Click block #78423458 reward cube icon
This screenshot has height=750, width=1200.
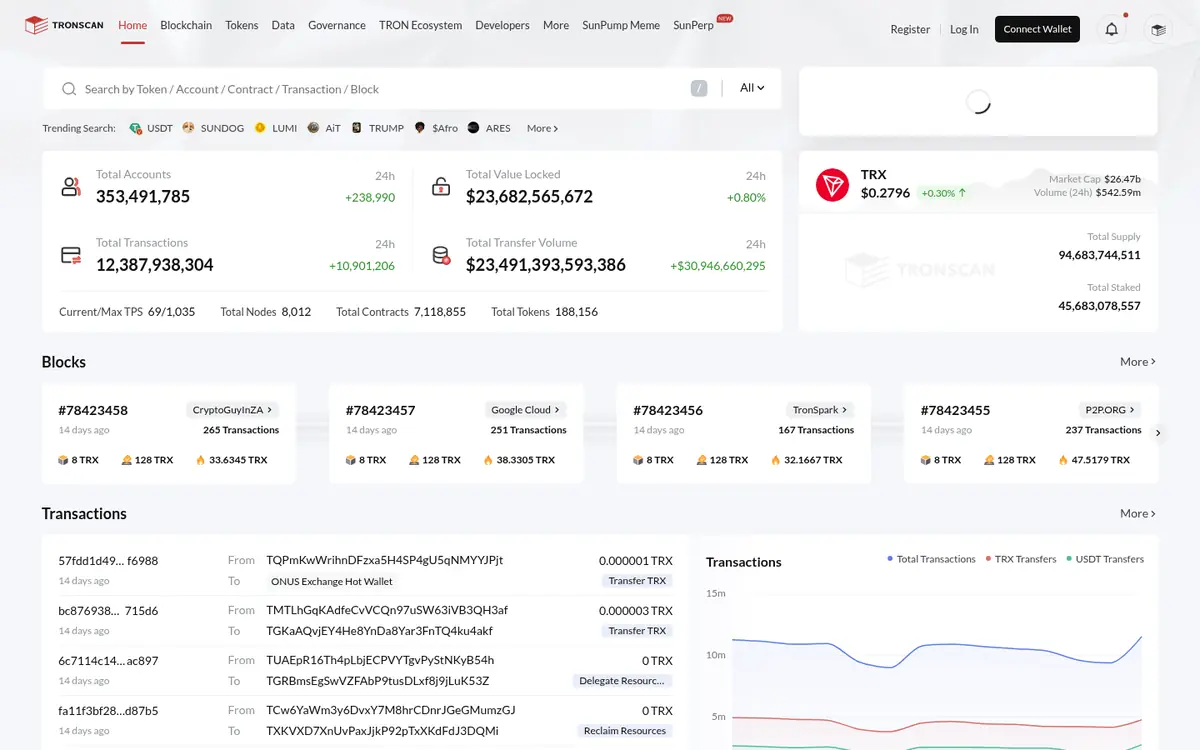point(64,460)
